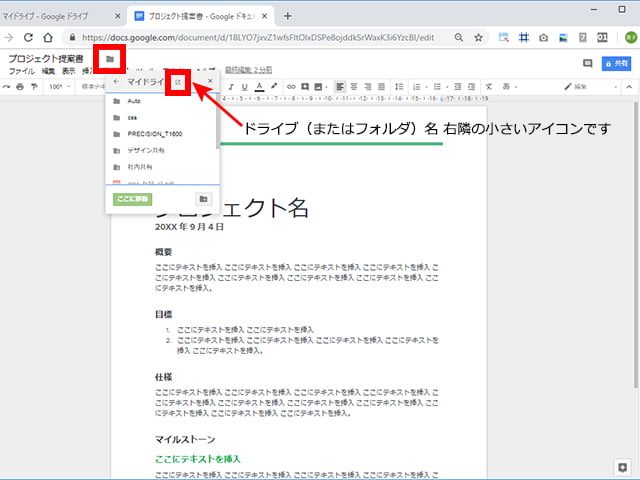The width and height of the screenshot is (640, 480).
Task: Apply underline formatting
Action: [244, 87]
